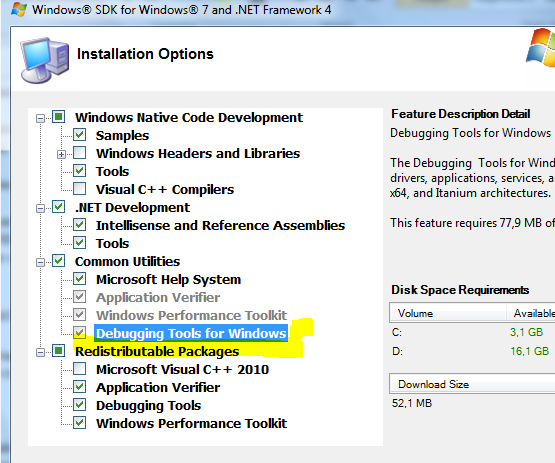Check Windows Headers and Libraries checkbox

click(x=80, y=153)
